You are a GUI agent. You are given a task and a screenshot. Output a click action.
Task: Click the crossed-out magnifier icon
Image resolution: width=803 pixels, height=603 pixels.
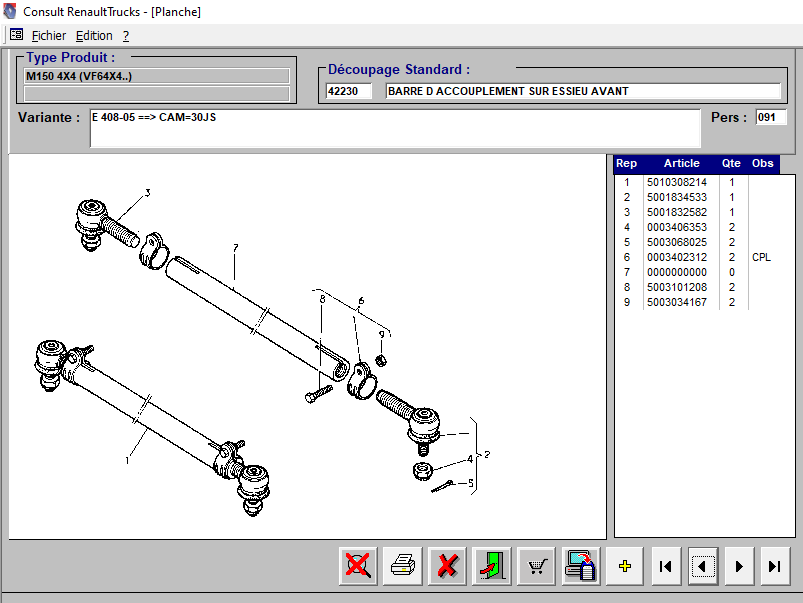[357, 566]
